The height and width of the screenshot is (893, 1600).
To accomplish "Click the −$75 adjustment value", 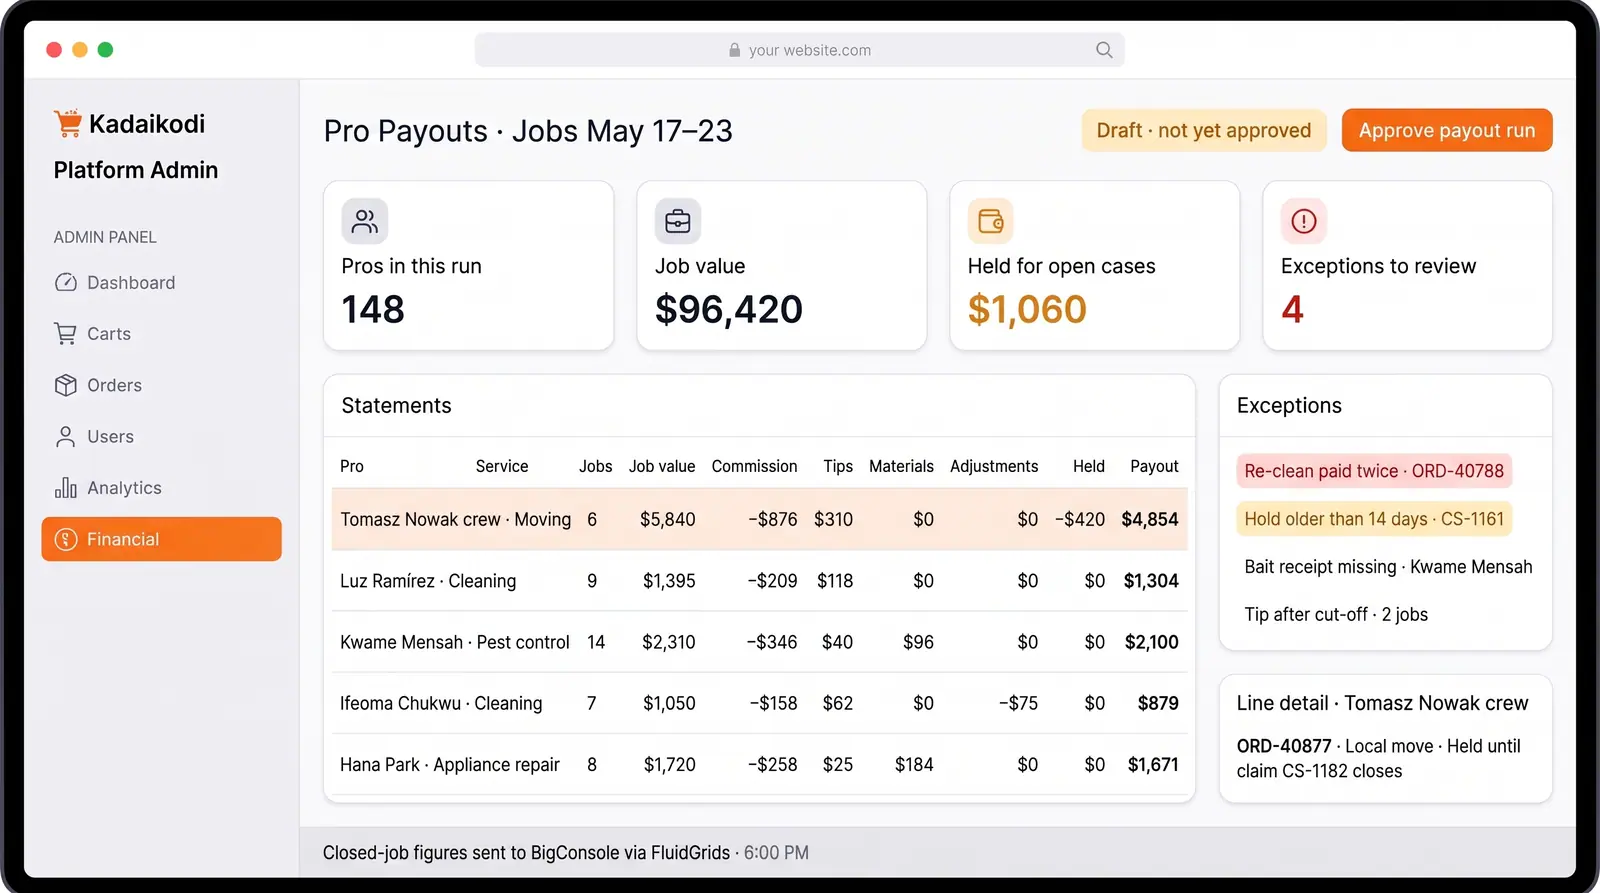I will pyautogui.click(x=1018, y=703).
